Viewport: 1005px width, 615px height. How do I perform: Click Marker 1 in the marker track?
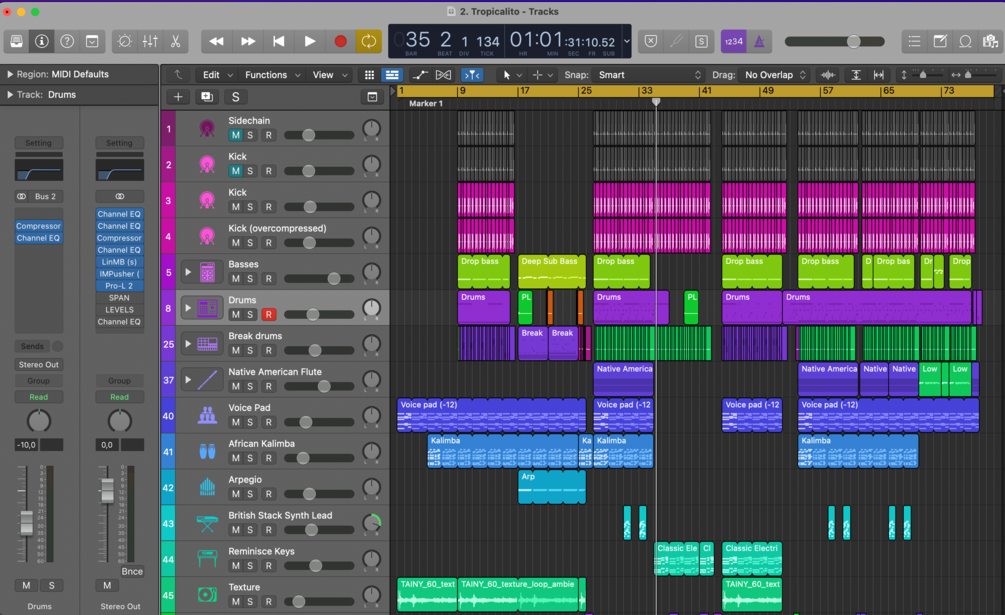tap(426, 103)
